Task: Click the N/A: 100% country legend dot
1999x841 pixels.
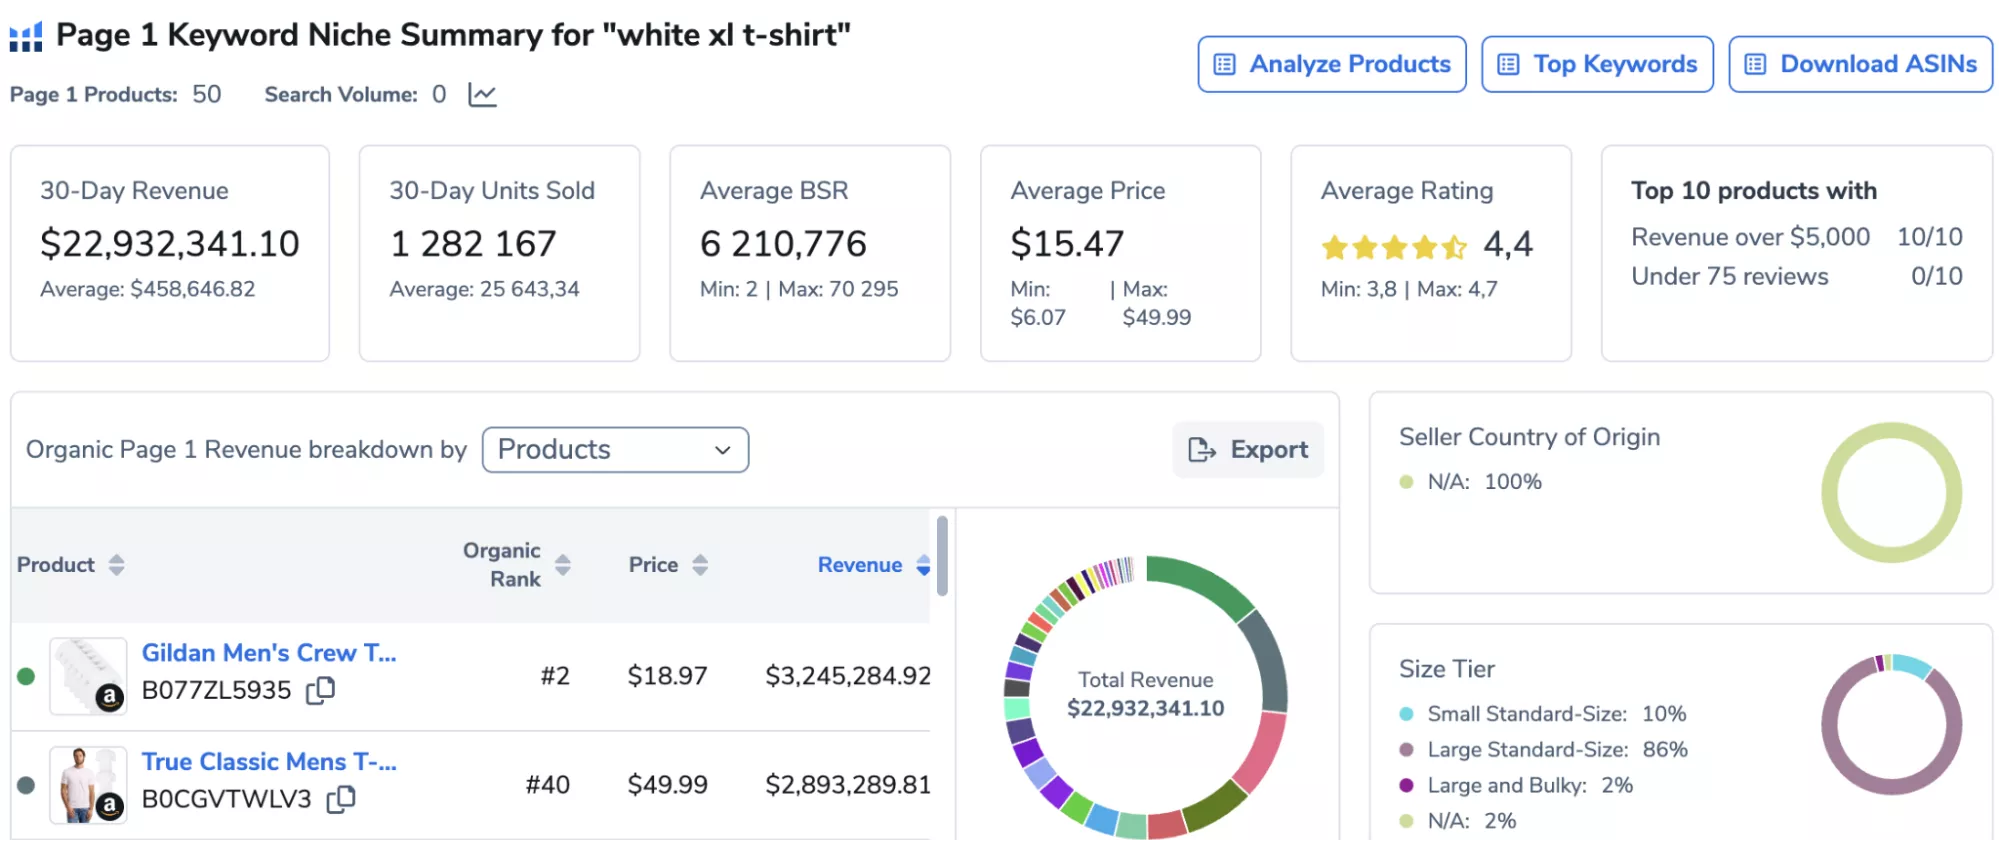Action: (1406, 482)
